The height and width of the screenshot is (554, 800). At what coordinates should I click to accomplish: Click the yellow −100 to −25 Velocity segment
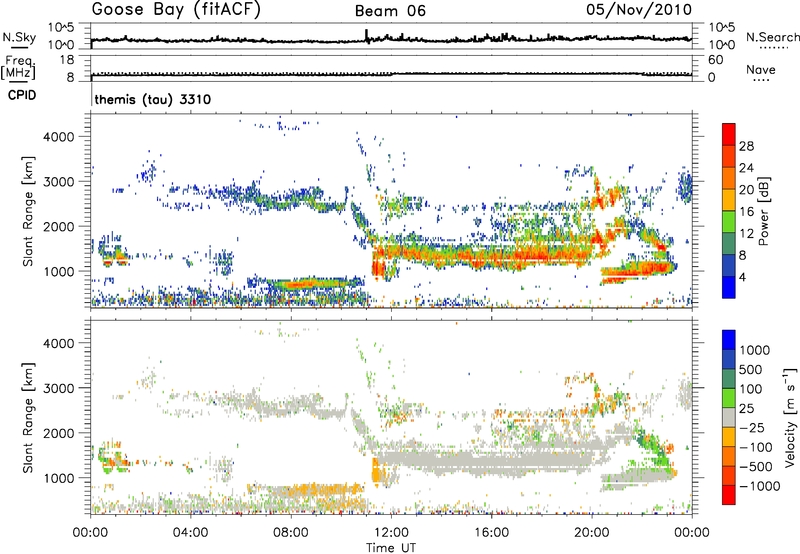click(729, 437)
